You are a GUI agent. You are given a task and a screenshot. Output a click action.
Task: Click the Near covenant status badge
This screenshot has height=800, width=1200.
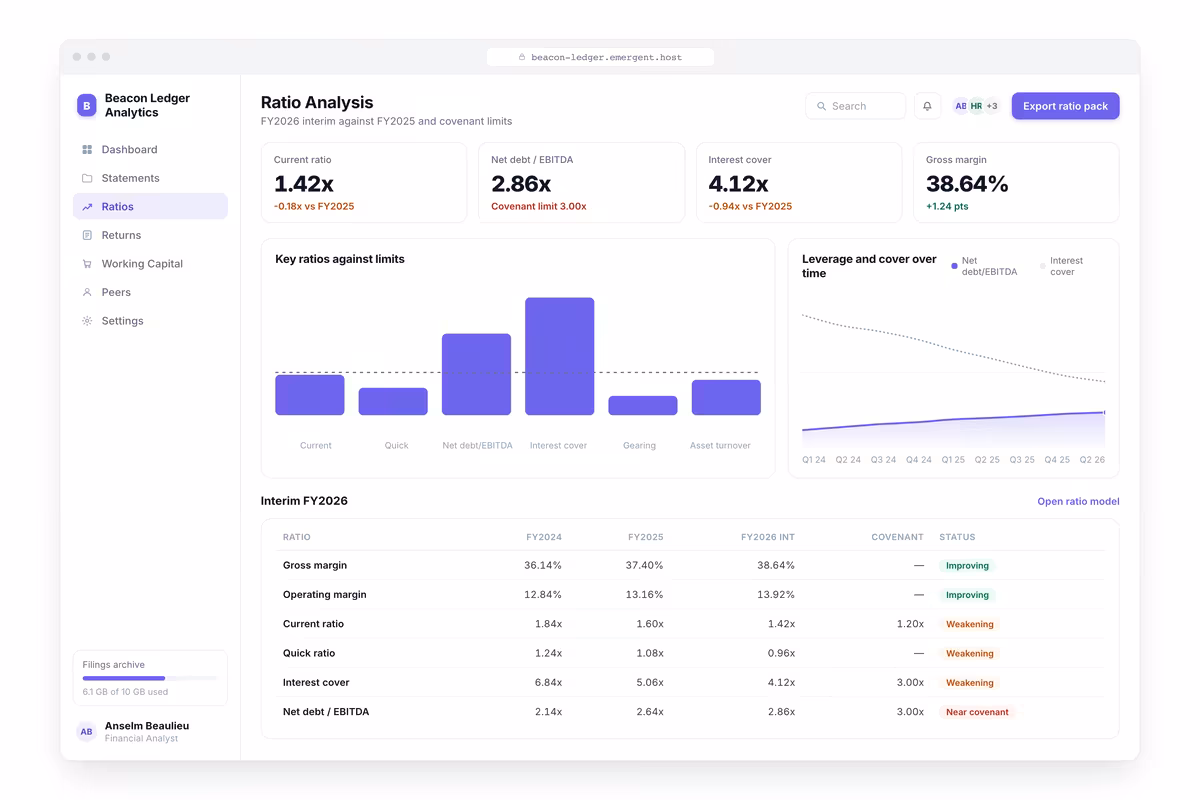(x=977, y=712)
